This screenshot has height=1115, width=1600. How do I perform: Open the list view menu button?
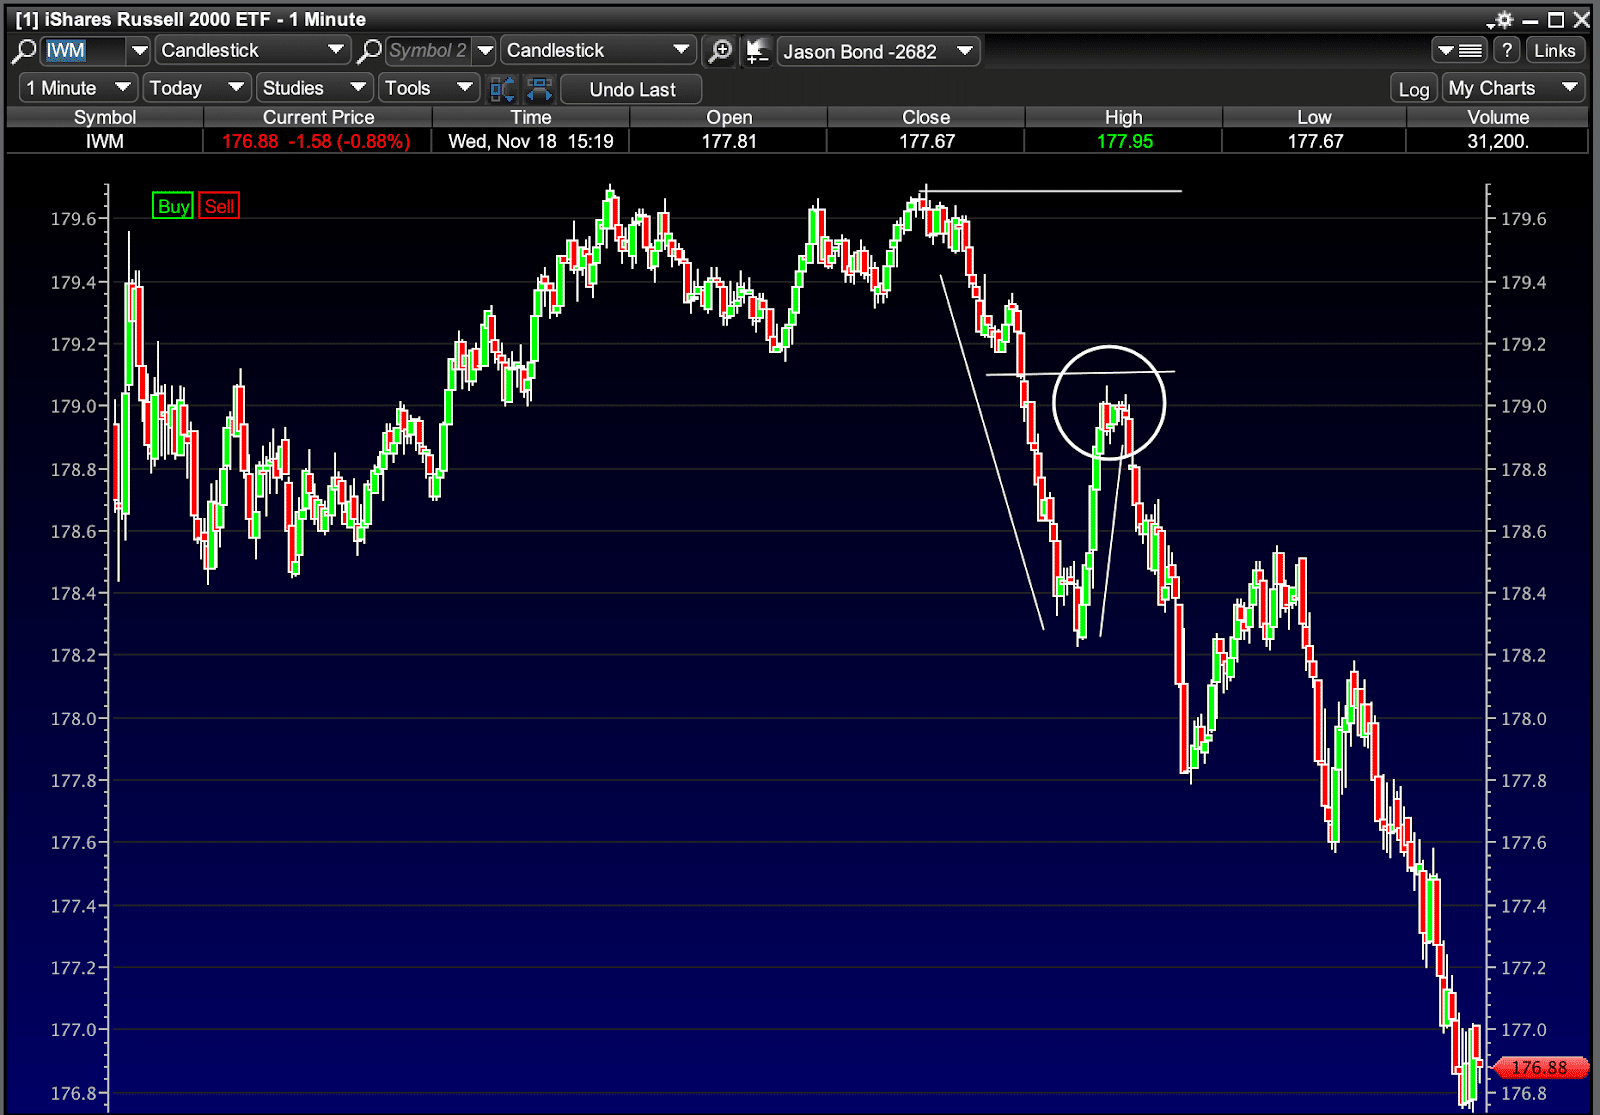point(1460,51)
